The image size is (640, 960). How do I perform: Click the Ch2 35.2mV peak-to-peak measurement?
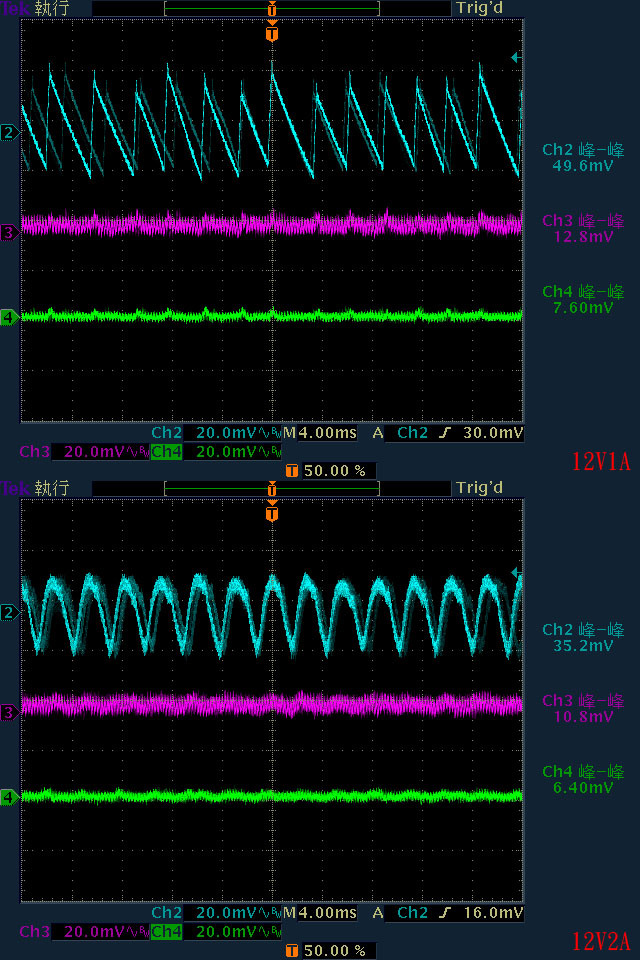[583, 637]
